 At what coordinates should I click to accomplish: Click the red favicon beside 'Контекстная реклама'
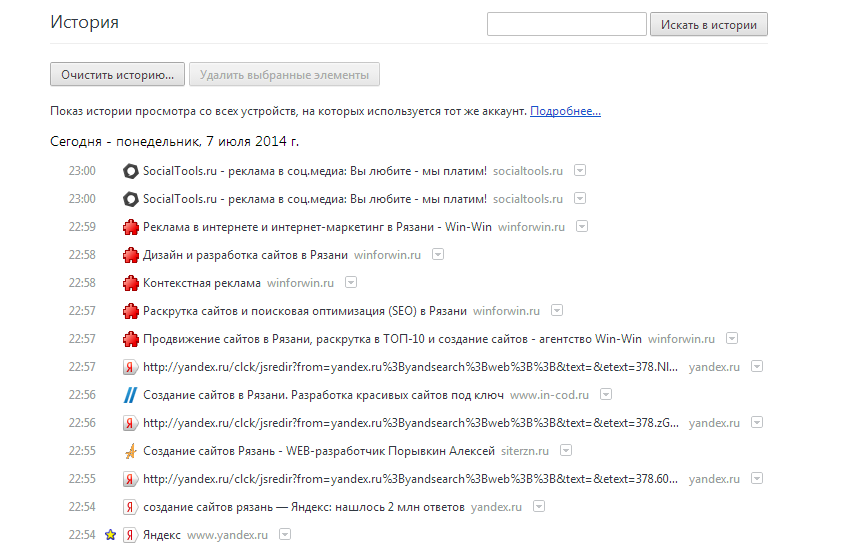tap(130, 283)
